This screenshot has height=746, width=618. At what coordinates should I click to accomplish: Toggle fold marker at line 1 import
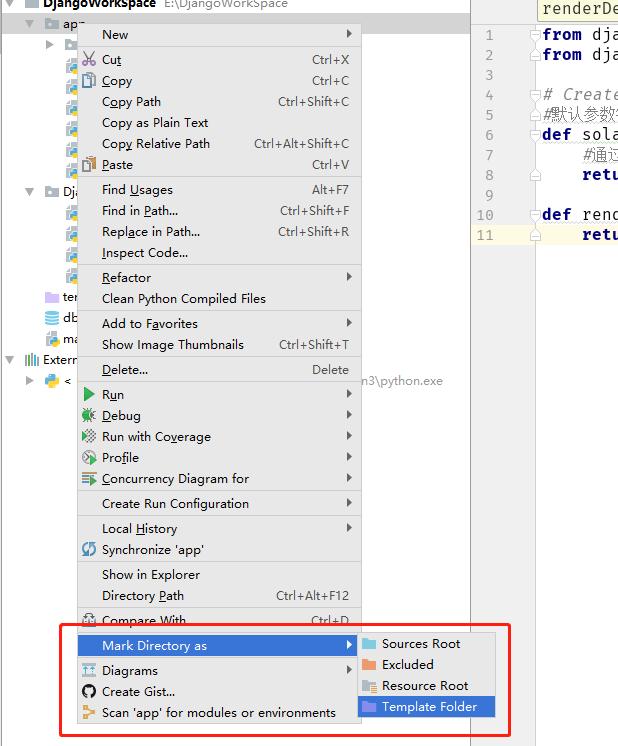tap(535, 35)
